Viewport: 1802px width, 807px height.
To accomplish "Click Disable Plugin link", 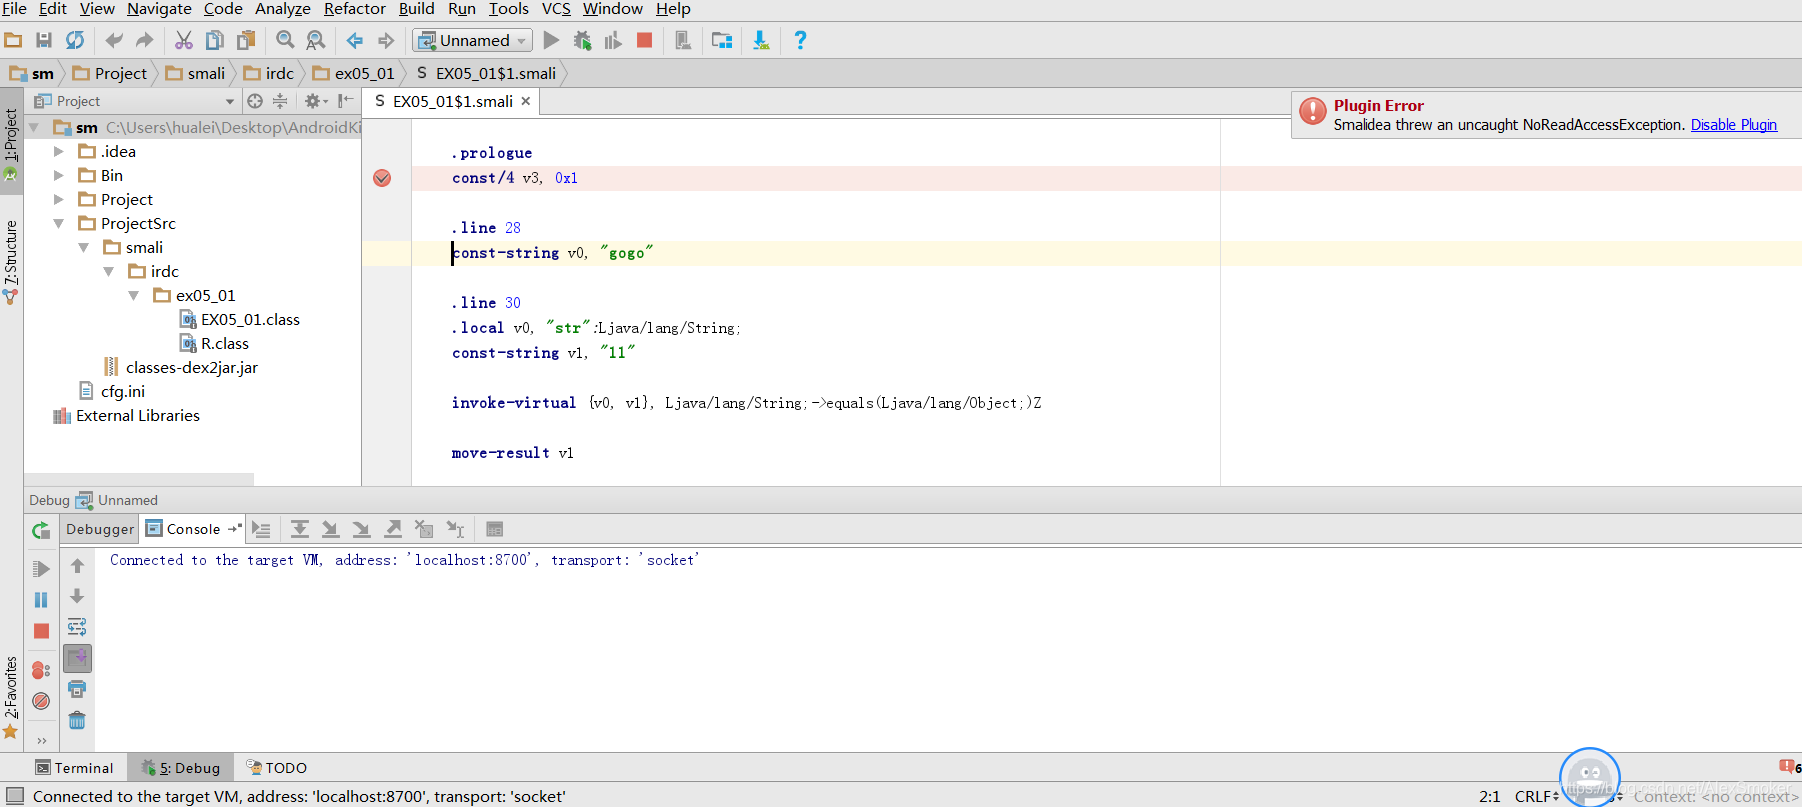I will 1734,125.
